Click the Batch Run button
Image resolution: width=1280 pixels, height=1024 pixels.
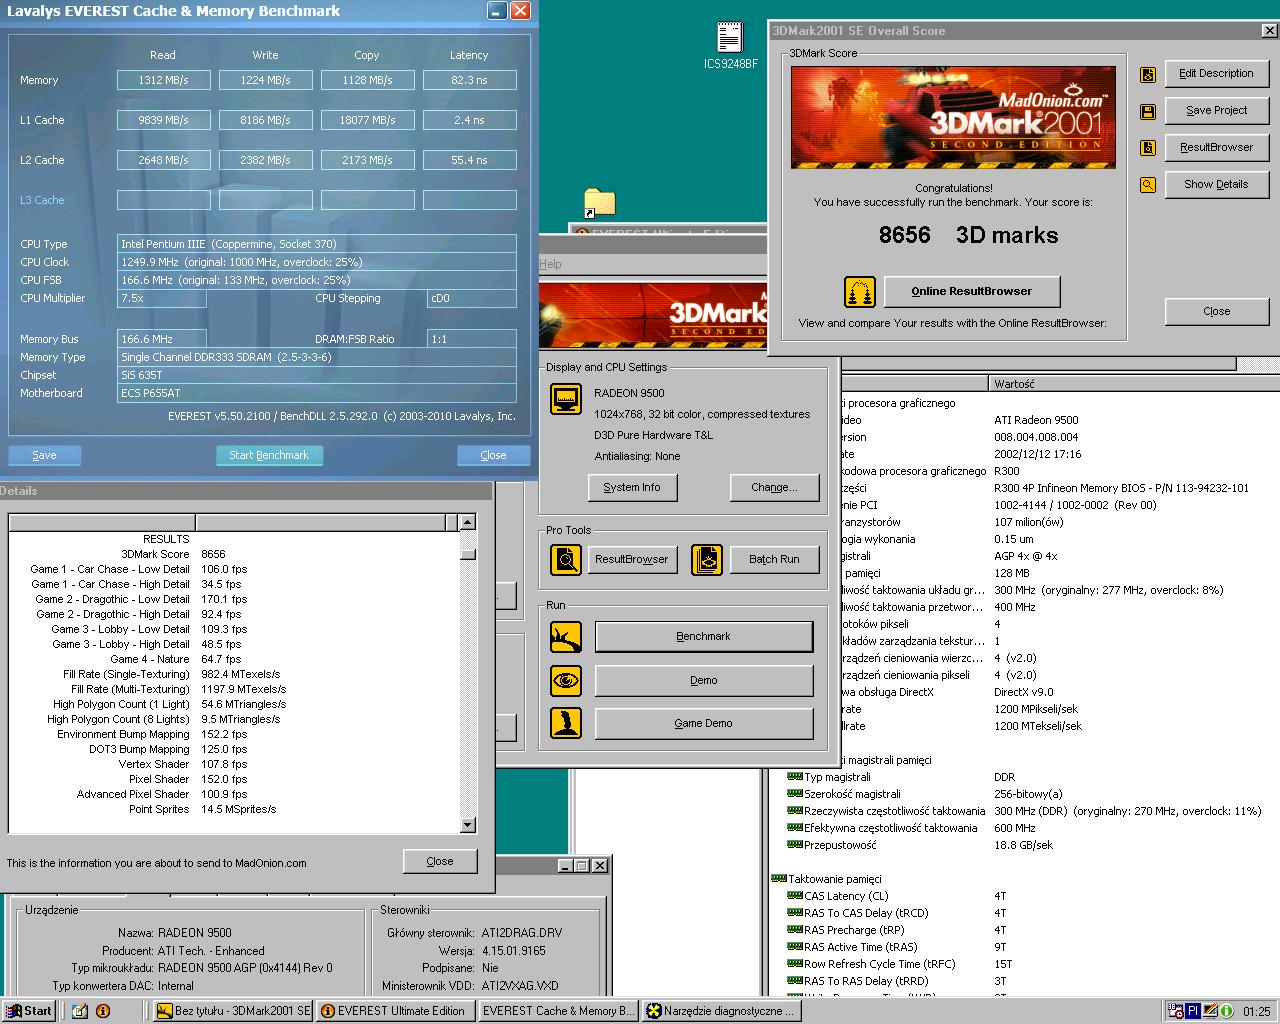(774, 559)
